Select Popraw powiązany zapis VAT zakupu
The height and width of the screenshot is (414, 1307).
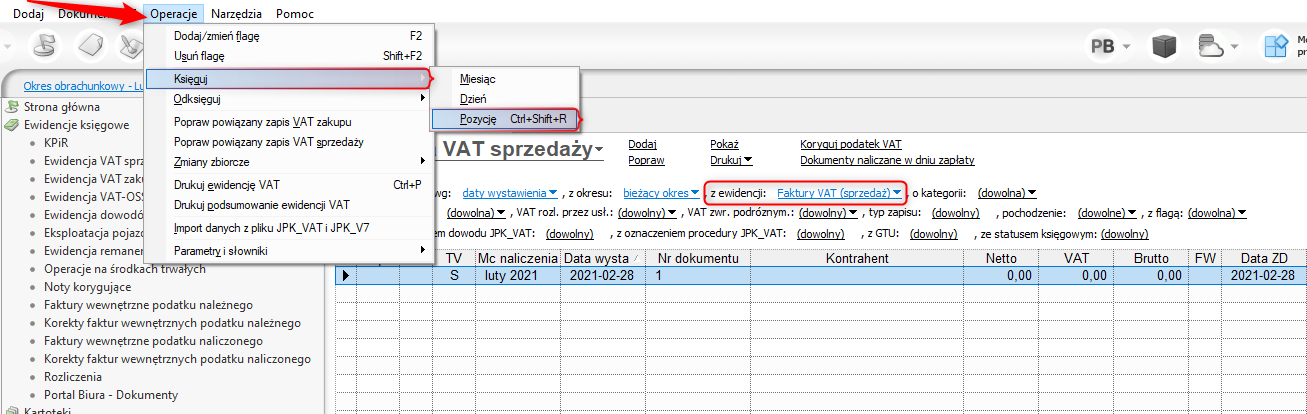pos(288,121)
